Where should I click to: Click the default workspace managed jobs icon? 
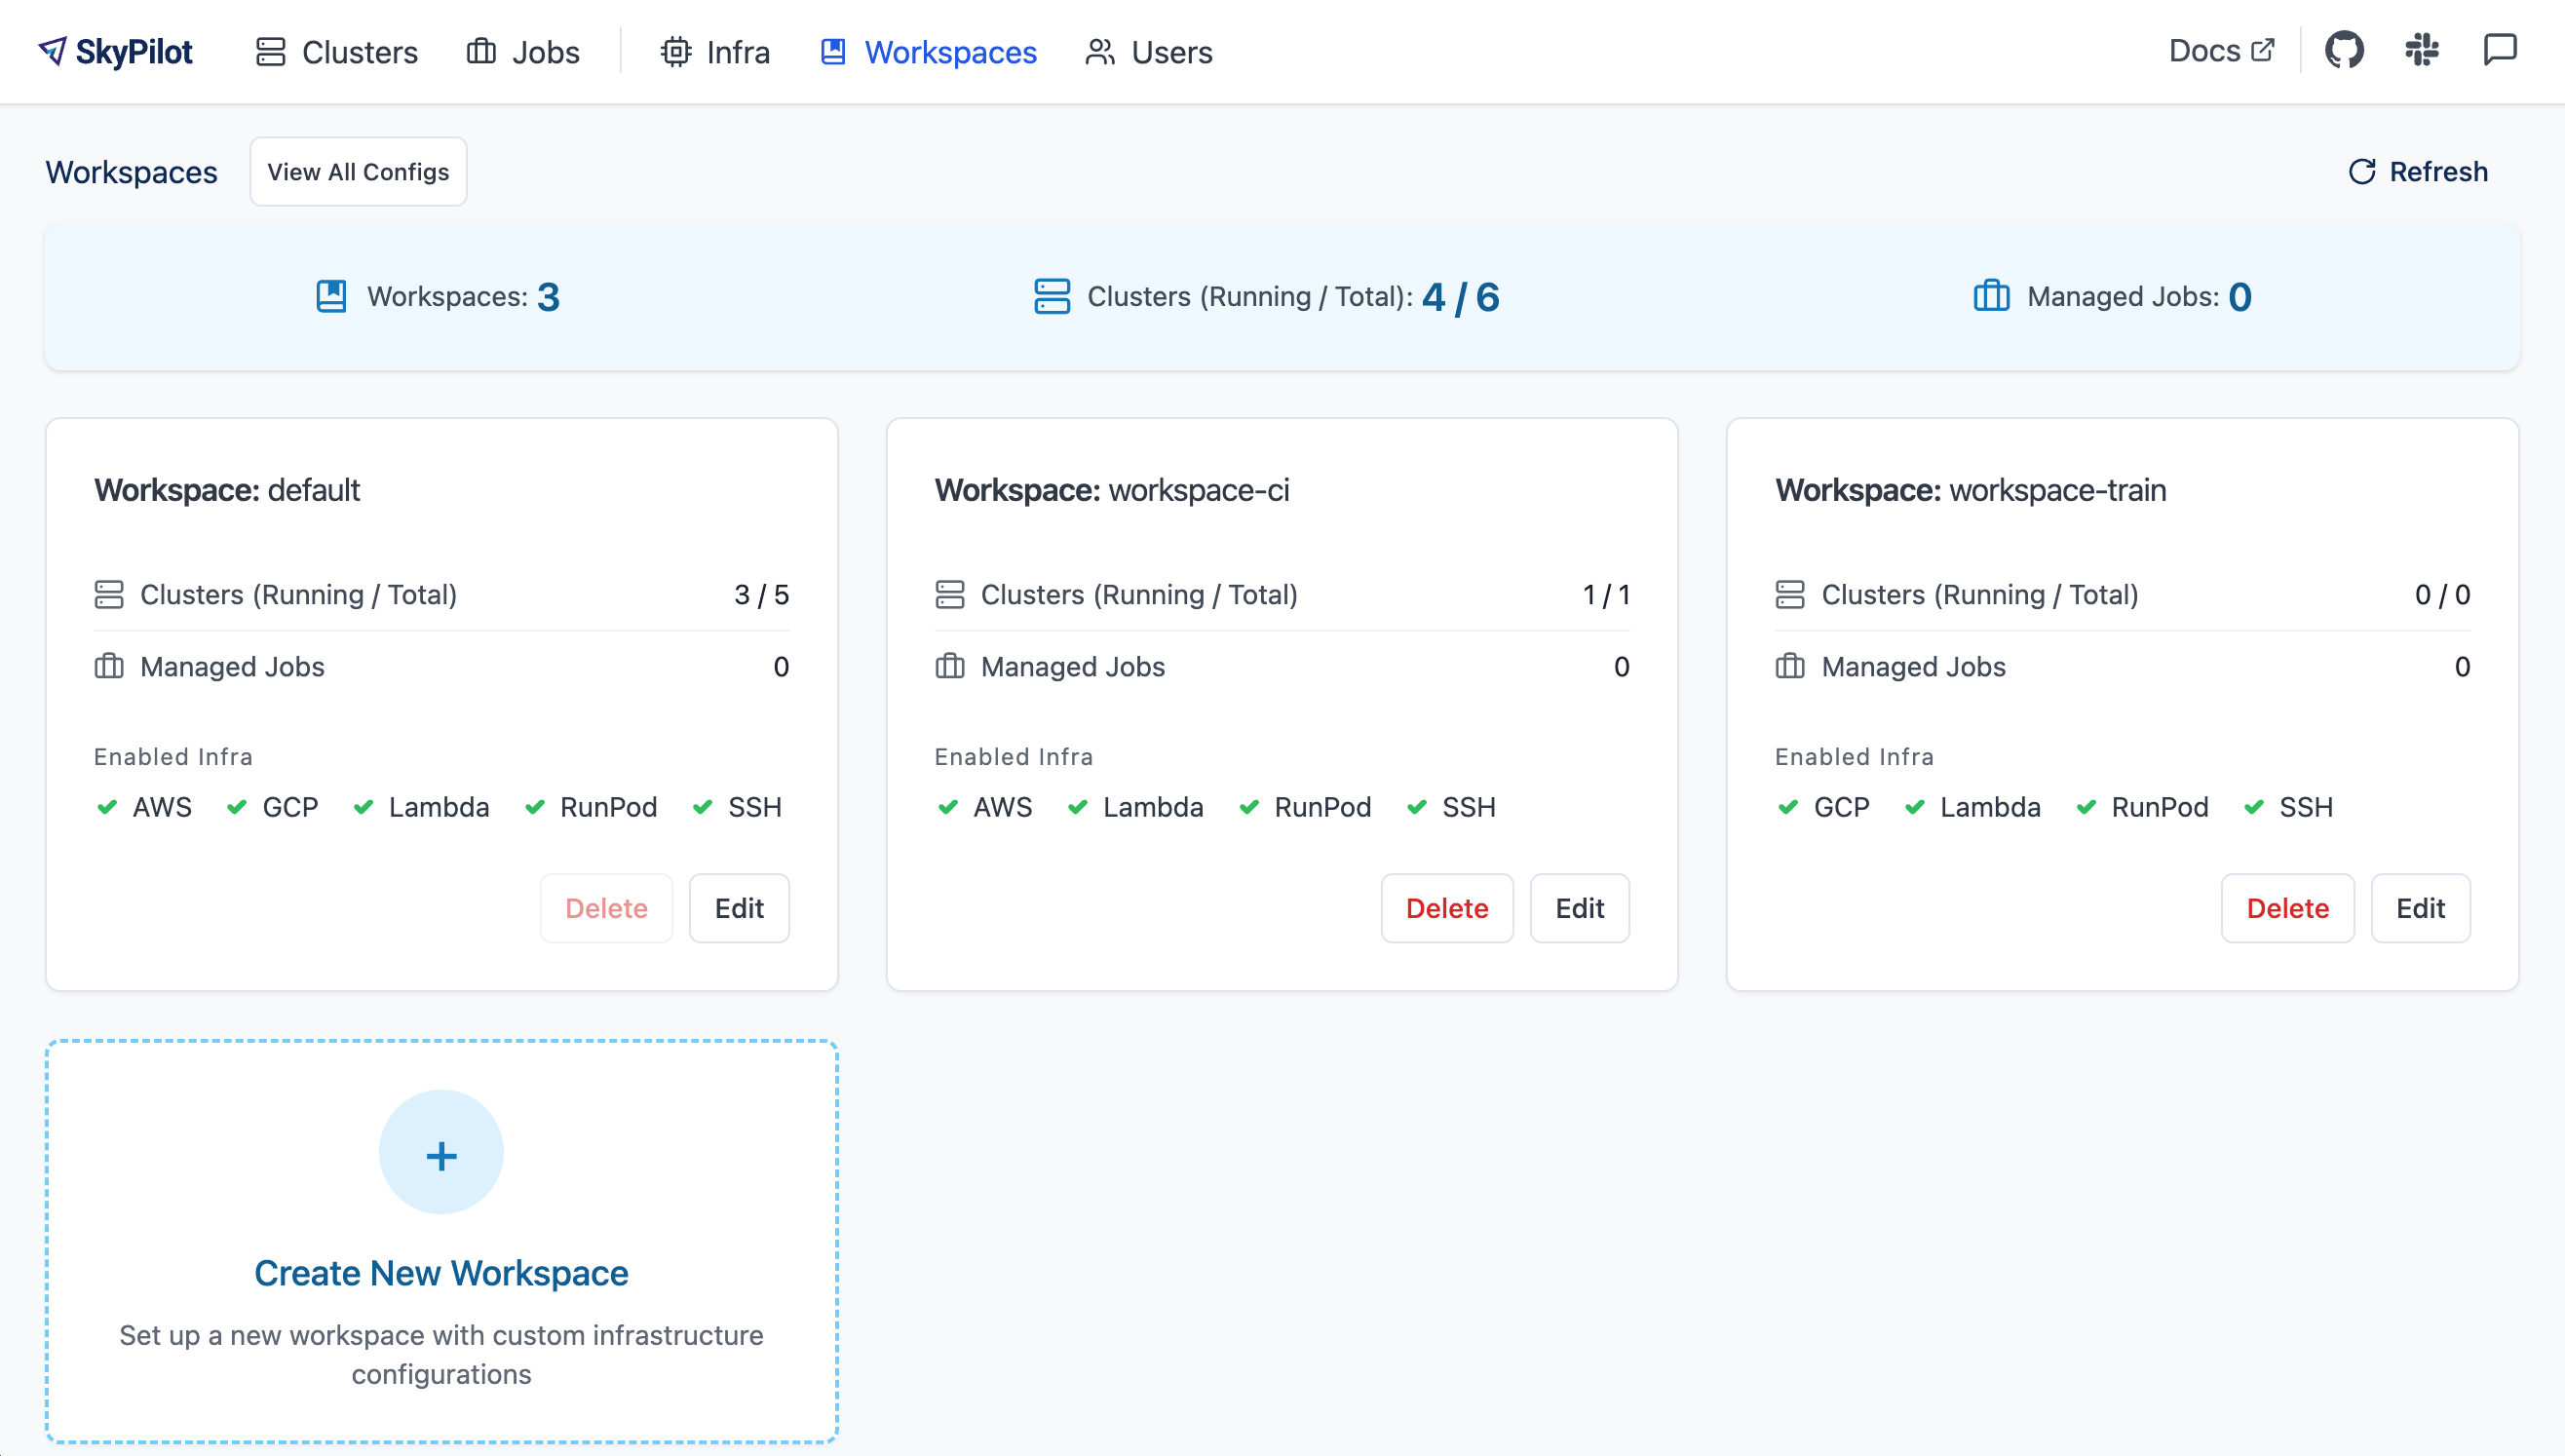click(x=109, y=667)
